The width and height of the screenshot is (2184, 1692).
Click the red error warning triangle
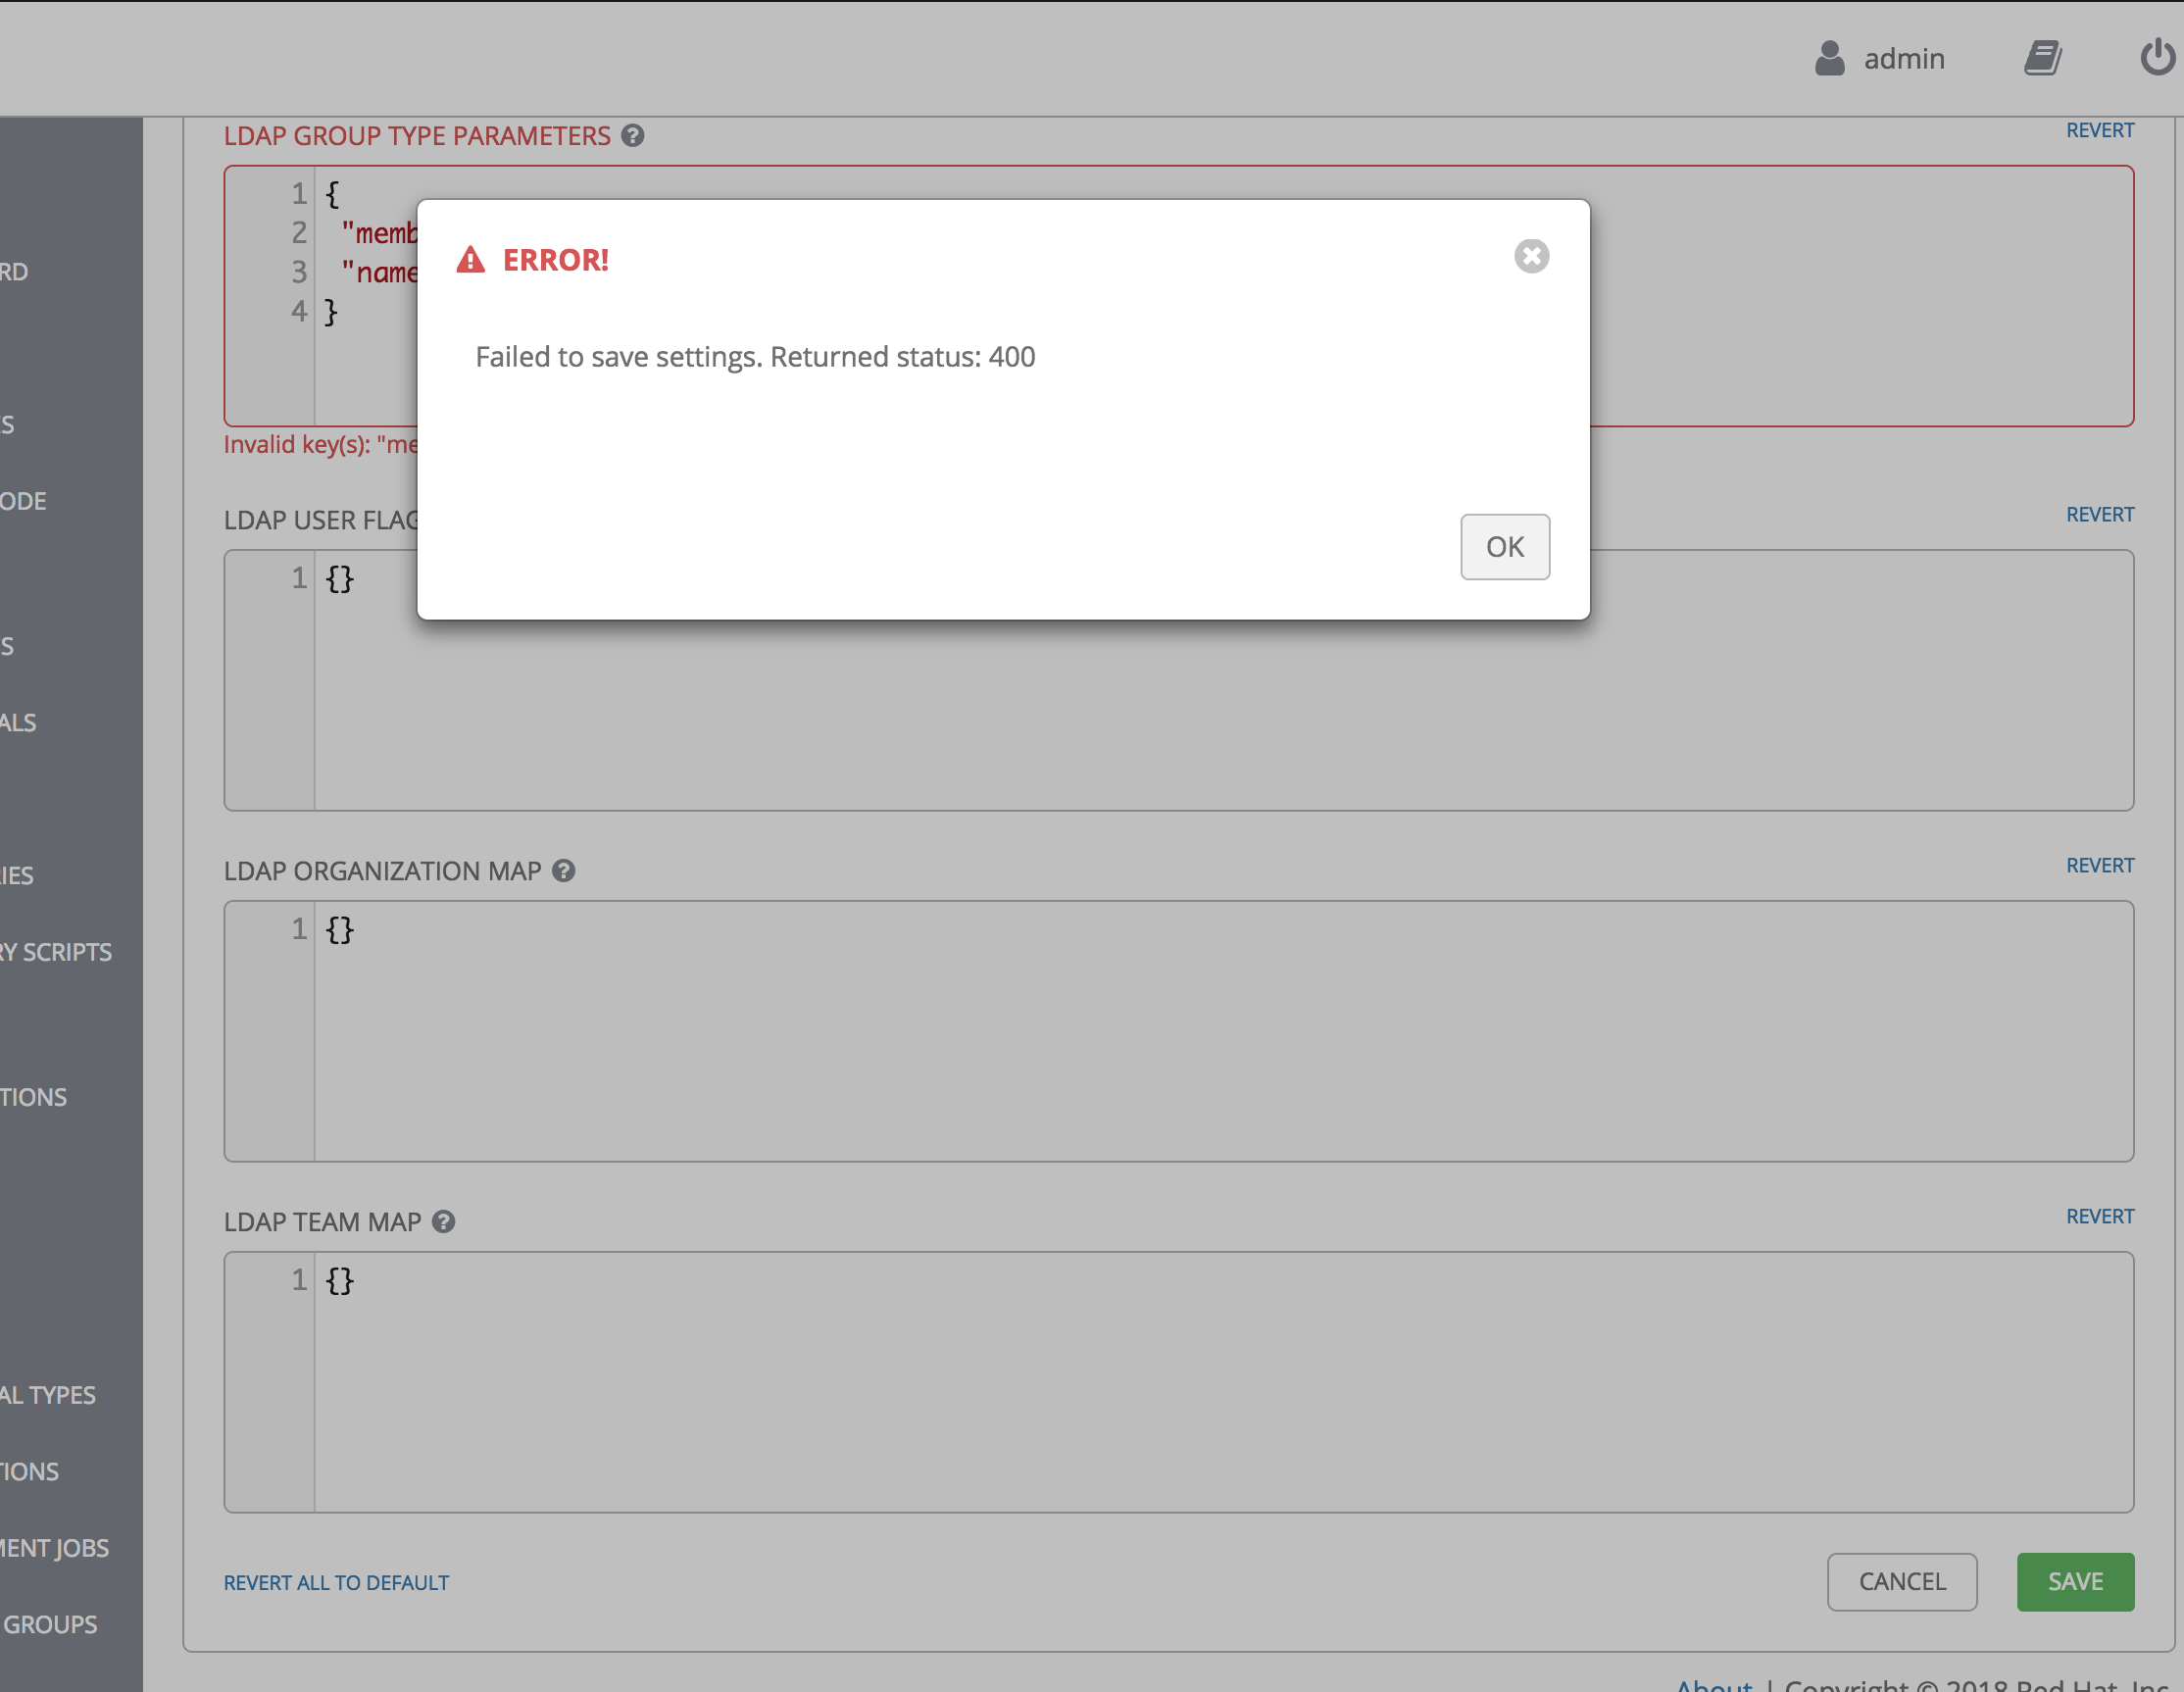pos(471,259)
